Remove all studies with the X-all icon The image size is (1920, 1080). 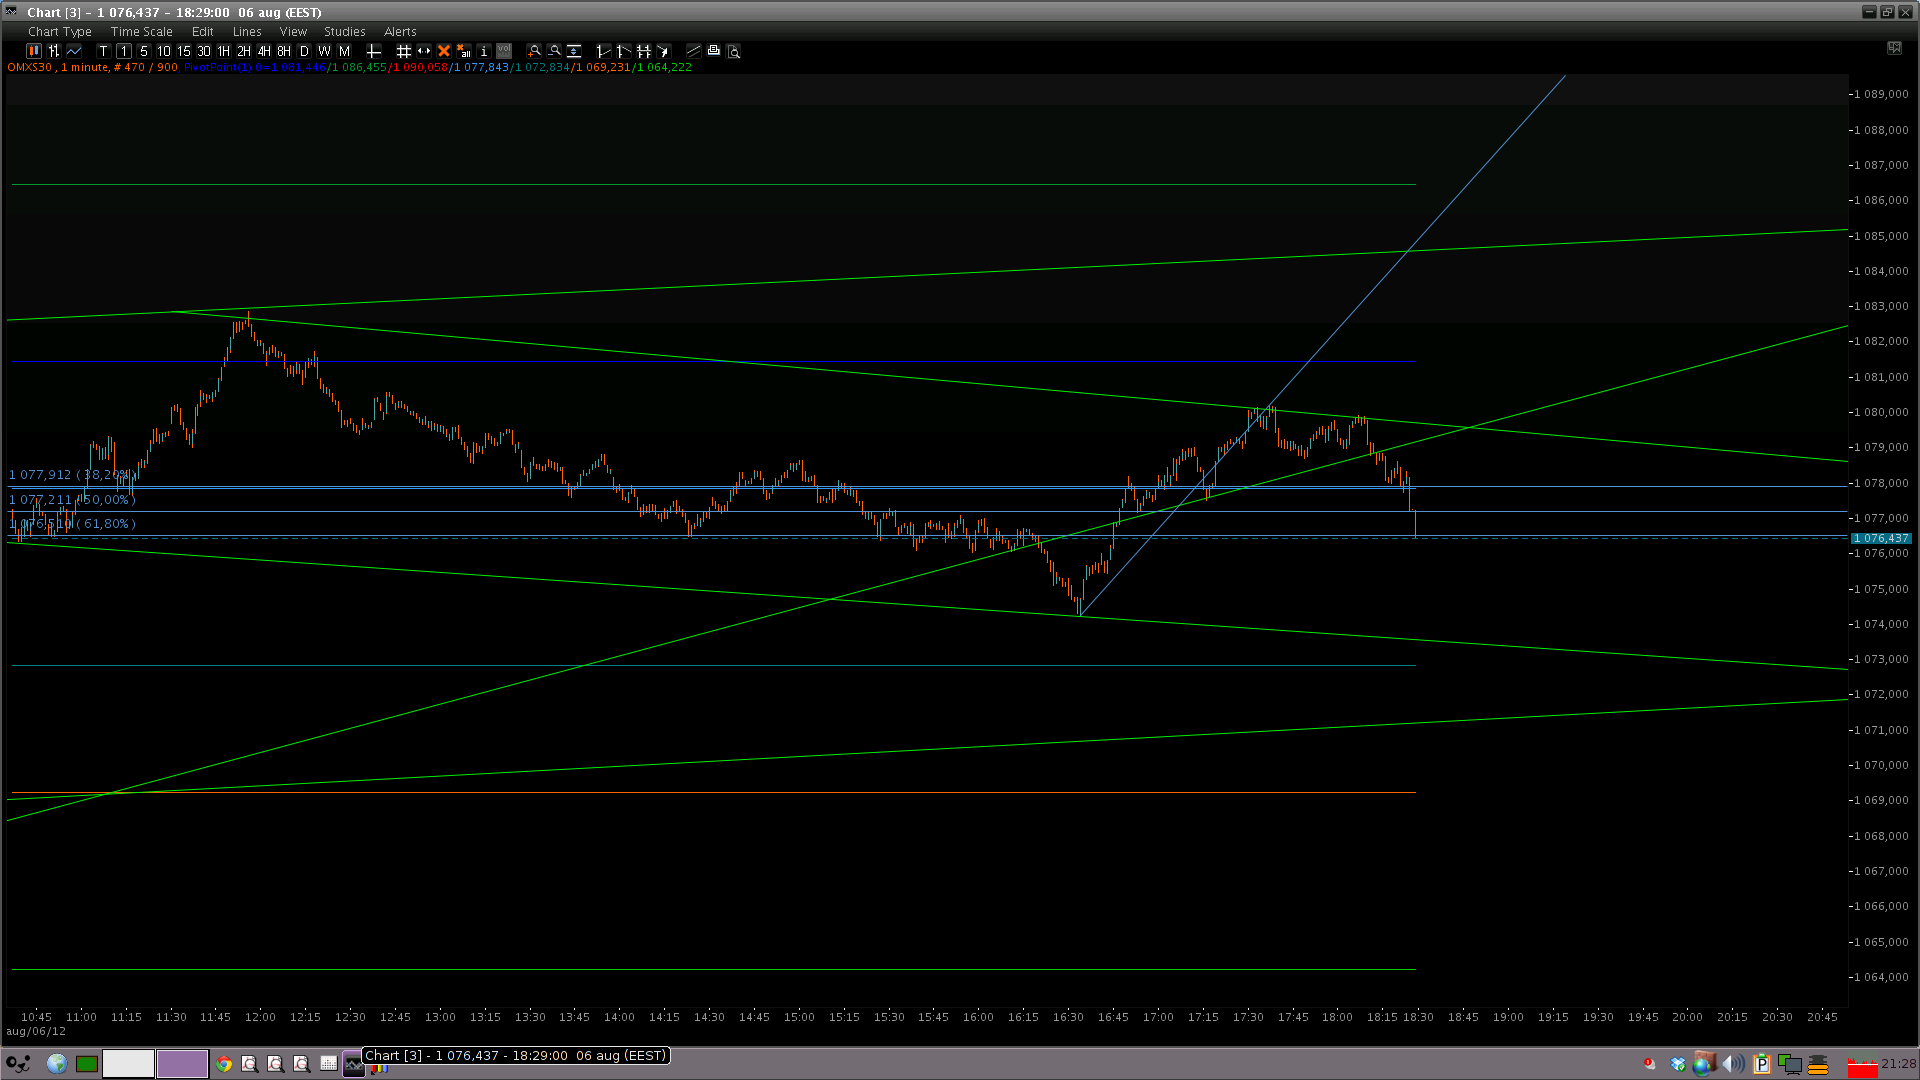464,51
